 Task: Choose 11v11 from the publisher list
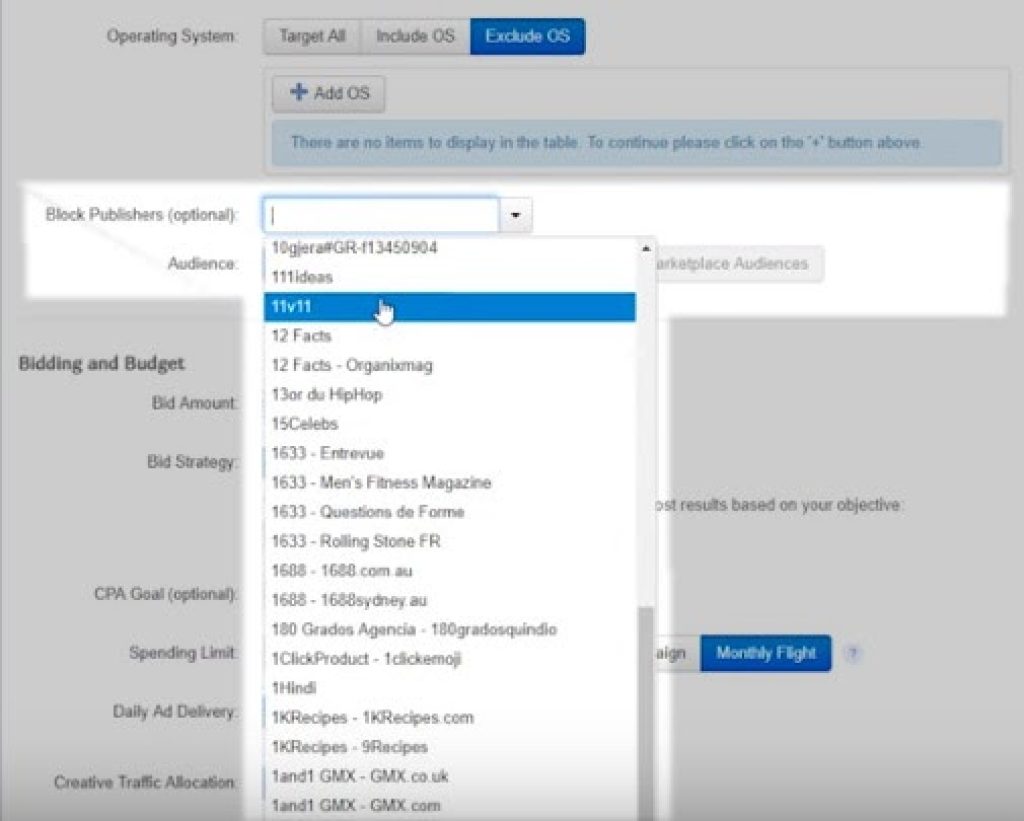point(449,307)
